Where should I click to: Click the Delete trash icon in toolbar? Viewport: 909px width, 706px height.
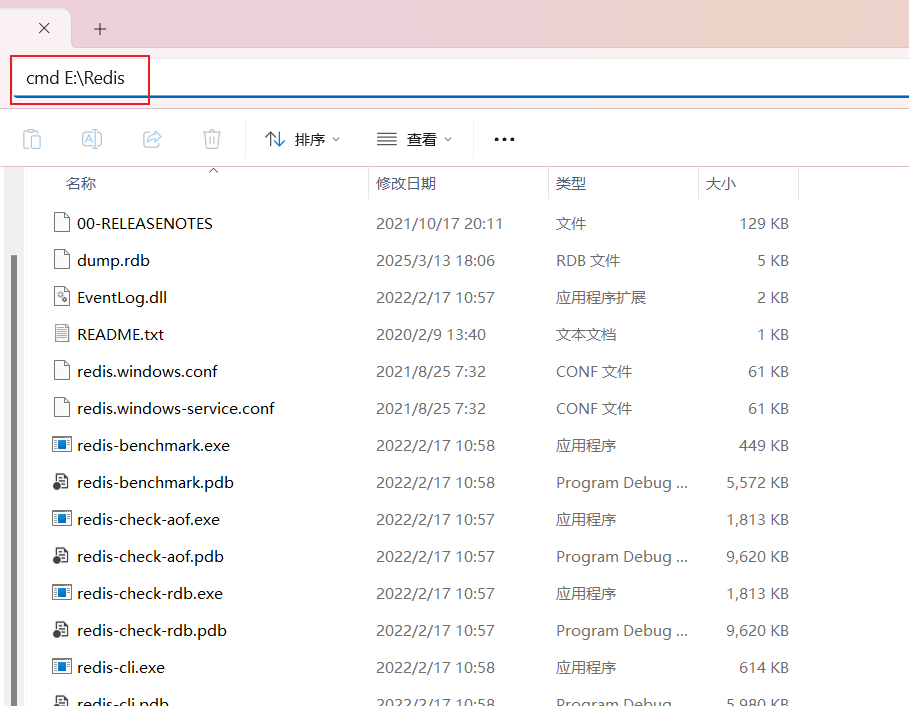click(x=212, y=140)
